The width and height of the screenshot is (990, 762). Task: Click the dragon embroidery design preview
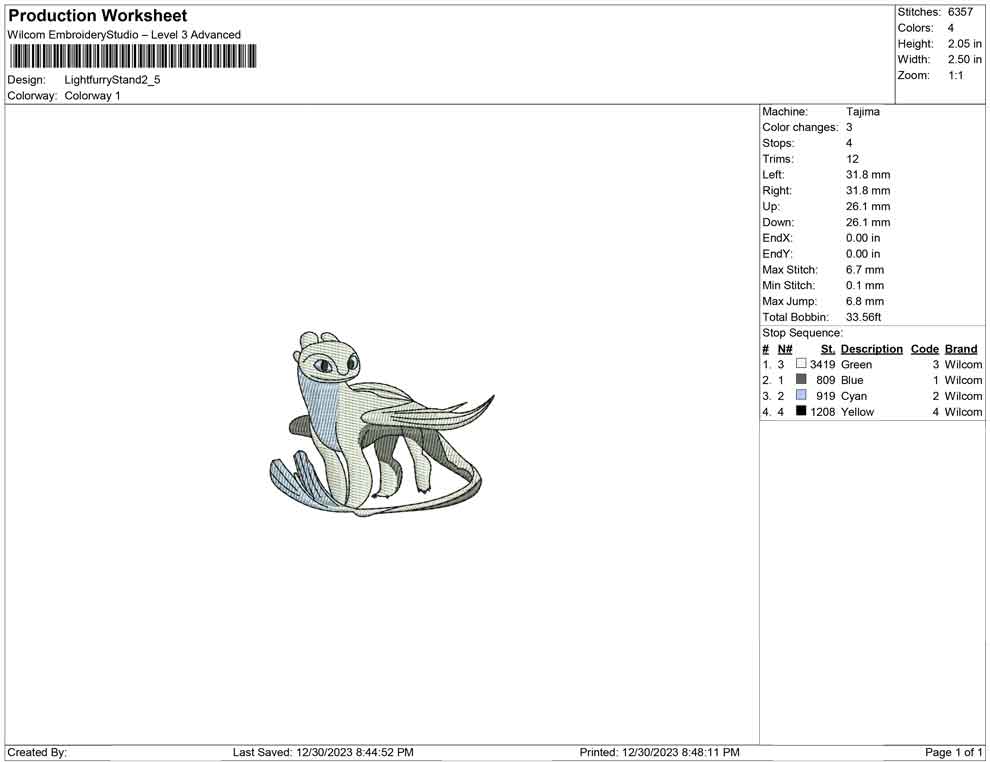[x=381, y=424]
